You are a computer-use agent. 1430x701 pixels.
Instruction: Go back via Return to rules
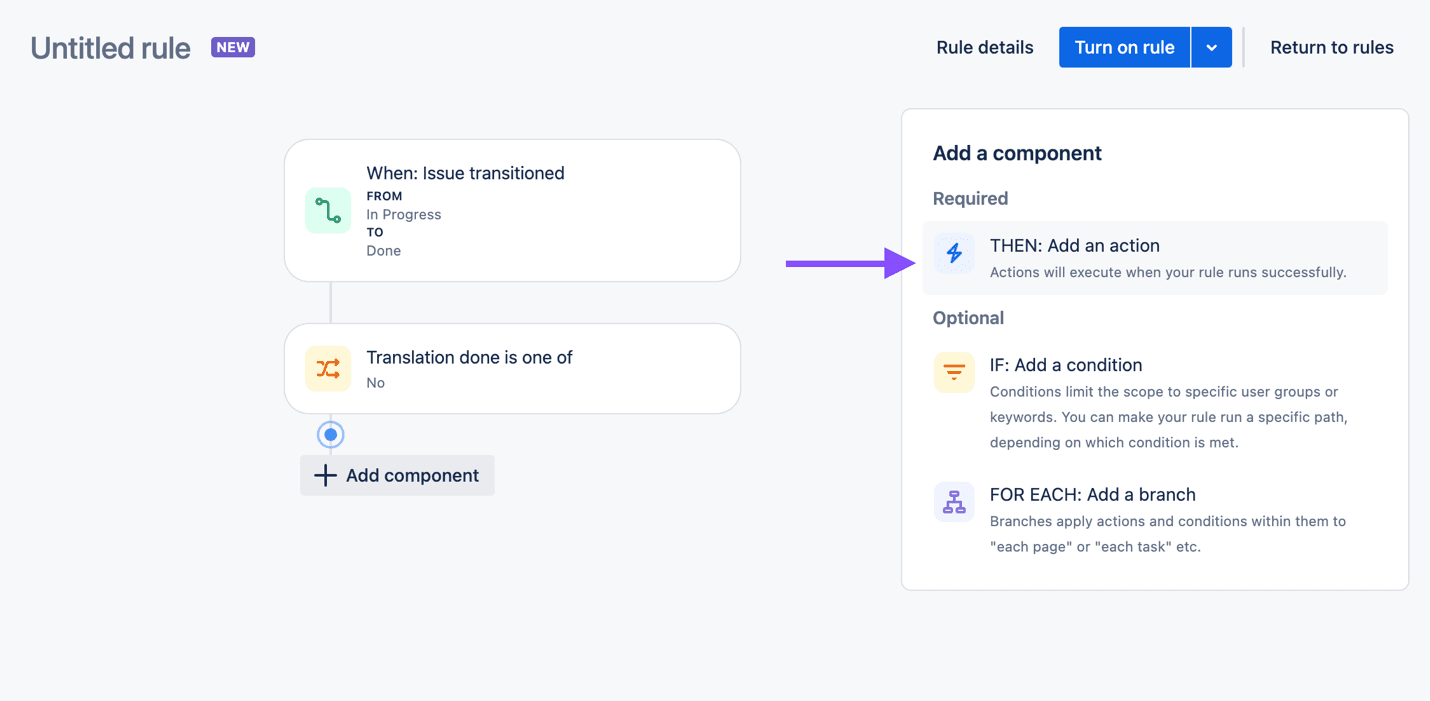pos(1331,48)
